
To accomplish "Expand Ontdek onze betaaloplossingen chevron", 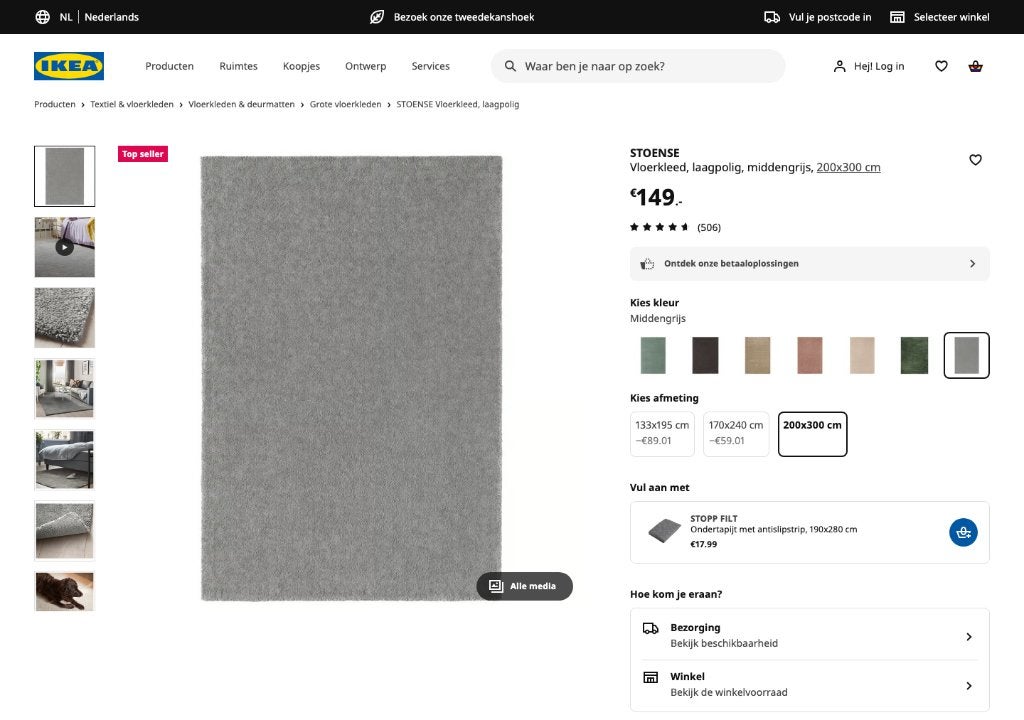I will [972, 264].
